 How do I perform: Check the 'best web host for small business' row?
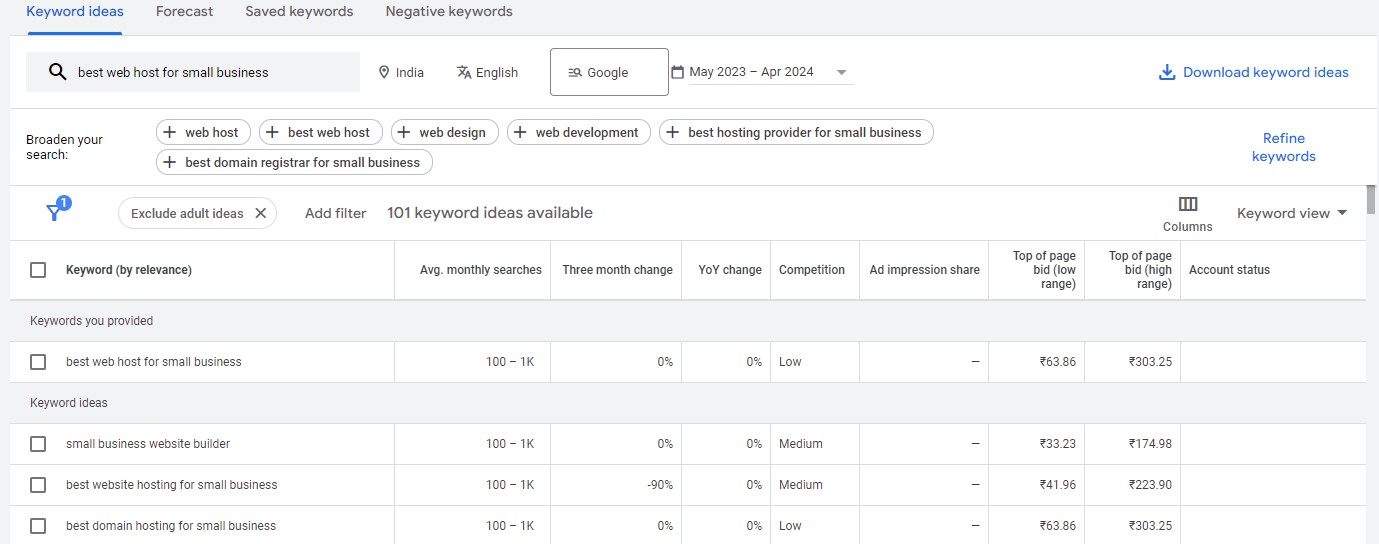38,362
